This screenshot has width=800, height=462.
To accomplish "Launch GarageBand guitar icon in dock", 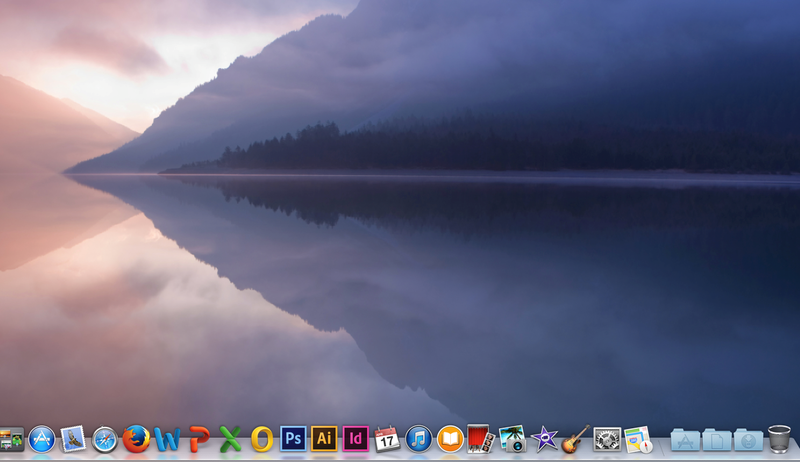I will (x=575, y=439).
